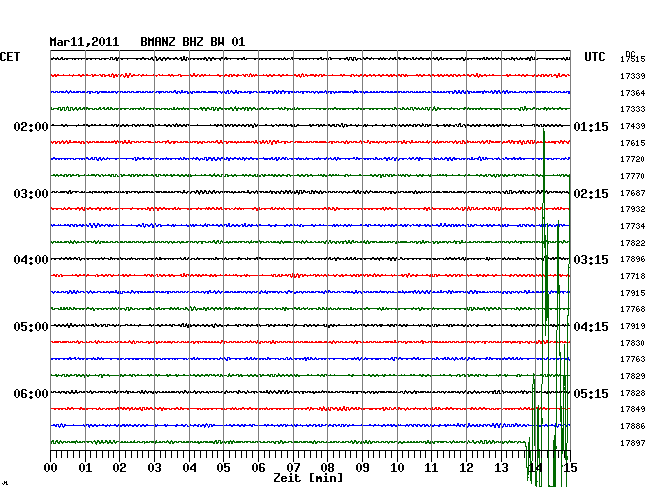Click the DC offset value 17932
This screenshot has width=650, height=494.
click(633, 209)
